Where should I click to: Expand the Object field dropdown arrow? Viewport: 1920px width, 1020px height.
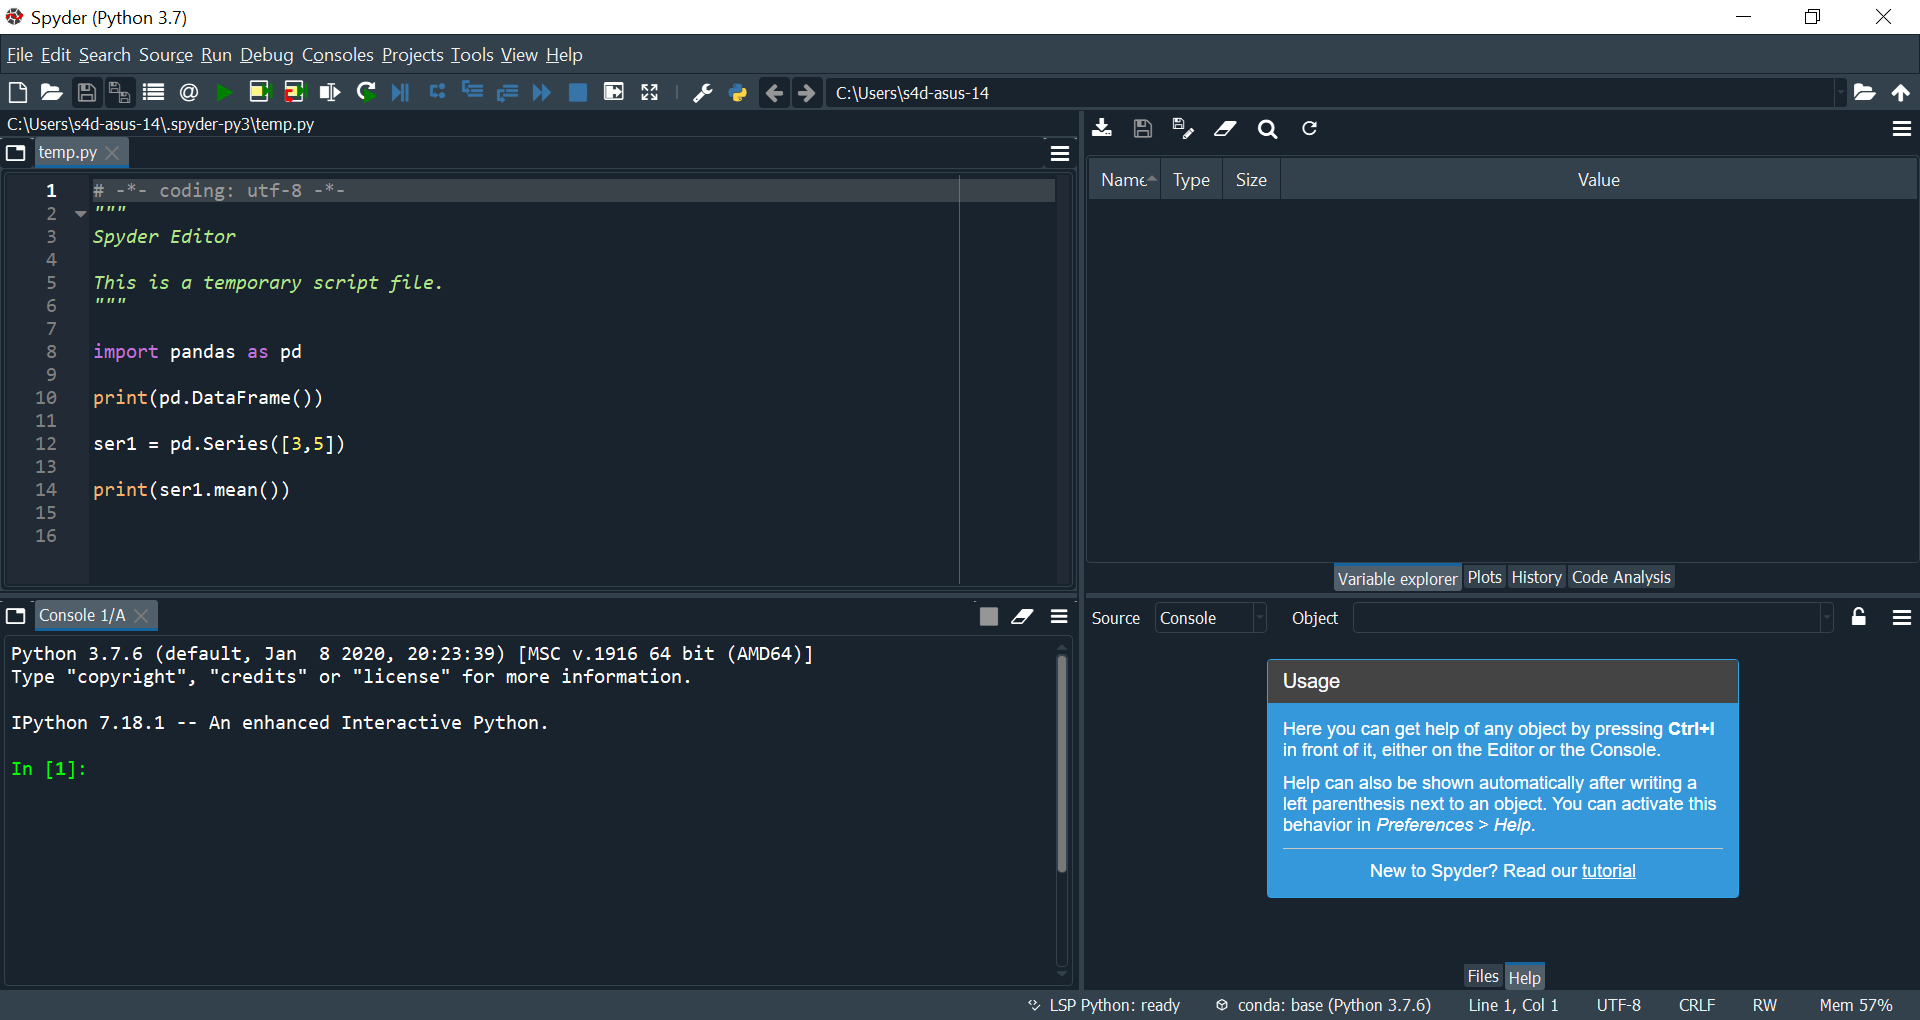[x=1827, y=618]
